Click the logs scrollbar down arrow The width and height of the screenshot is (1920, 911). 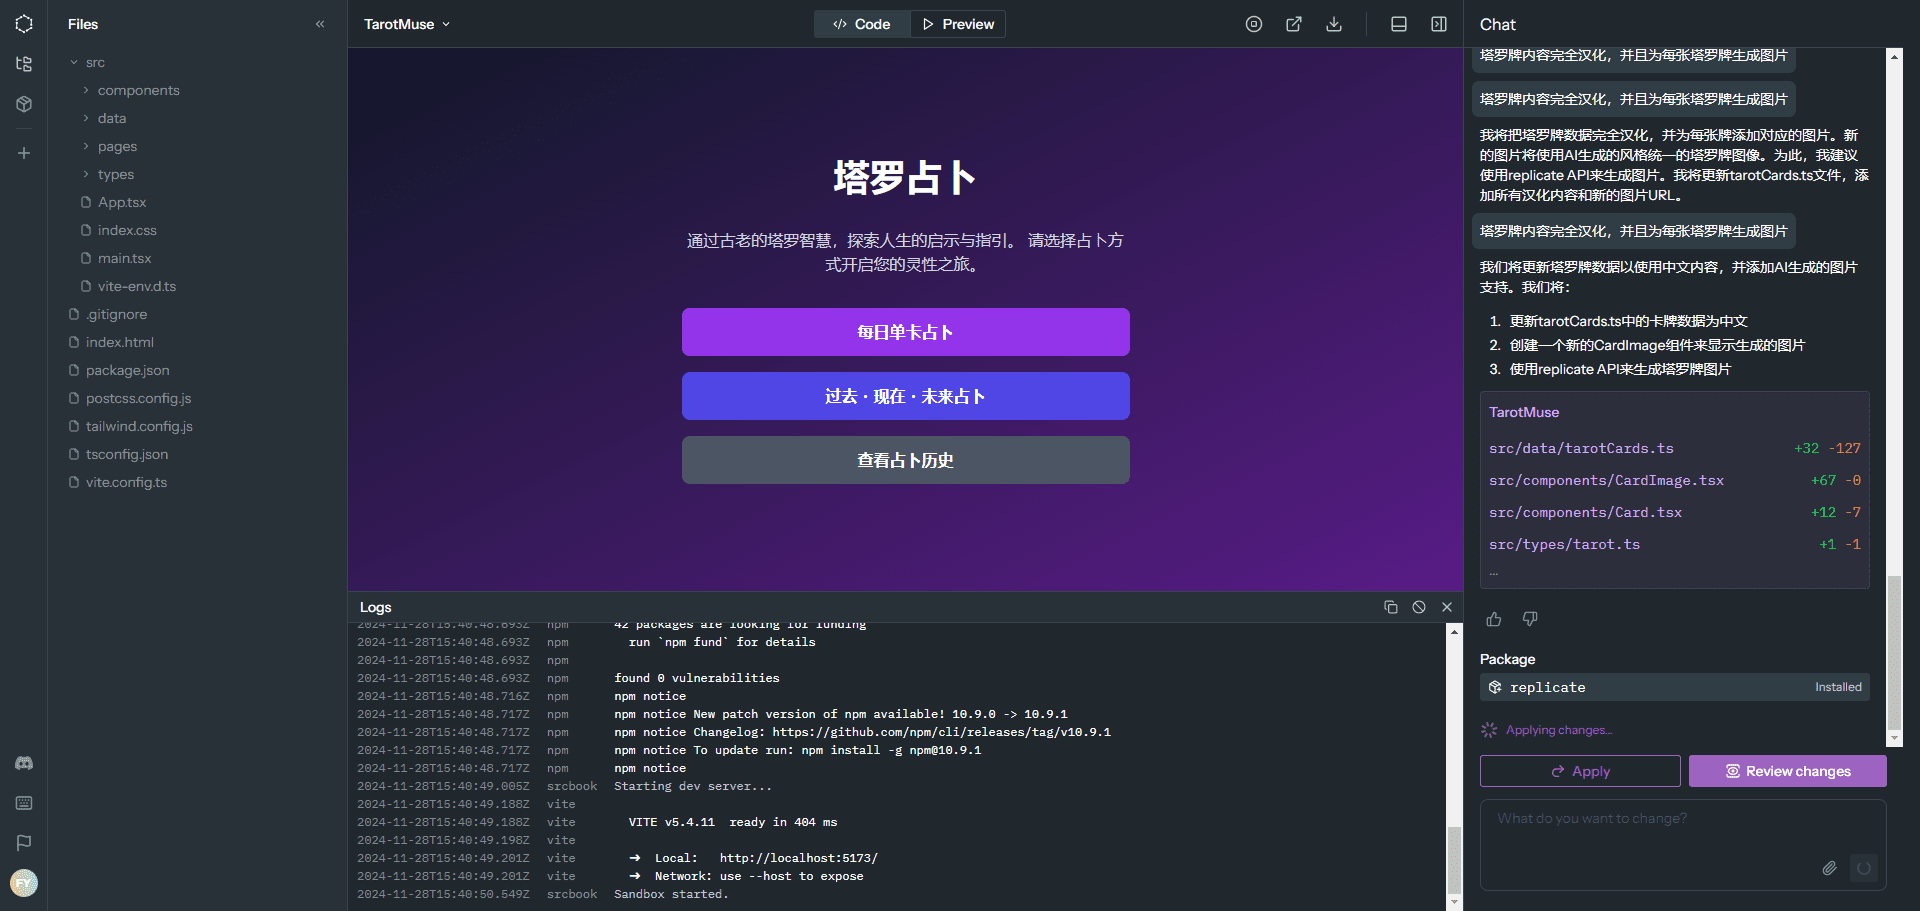coord(1454,902)
